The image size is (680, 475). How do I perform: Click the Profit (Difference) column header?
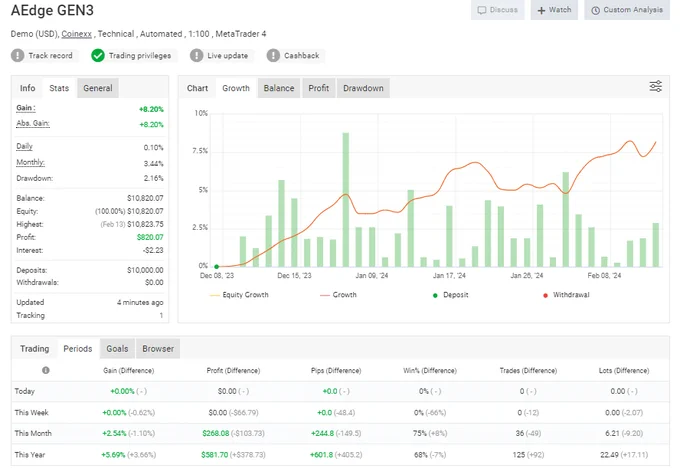233,370
